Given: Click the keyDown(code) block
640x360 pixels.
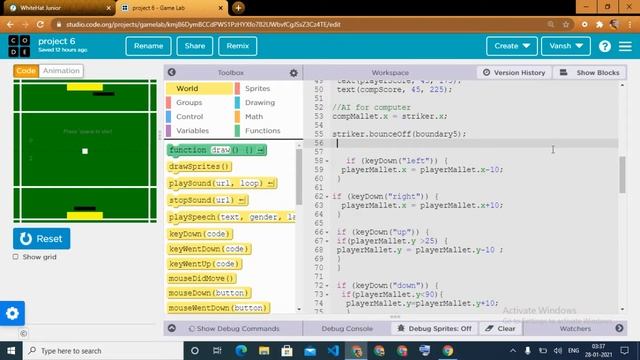Looking at the screenshot, I should [200, 234].
